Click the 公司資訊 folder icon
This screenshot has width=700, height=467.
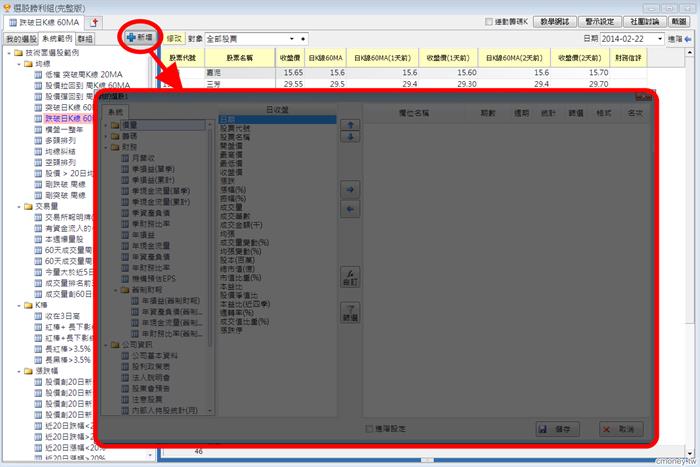115,345
